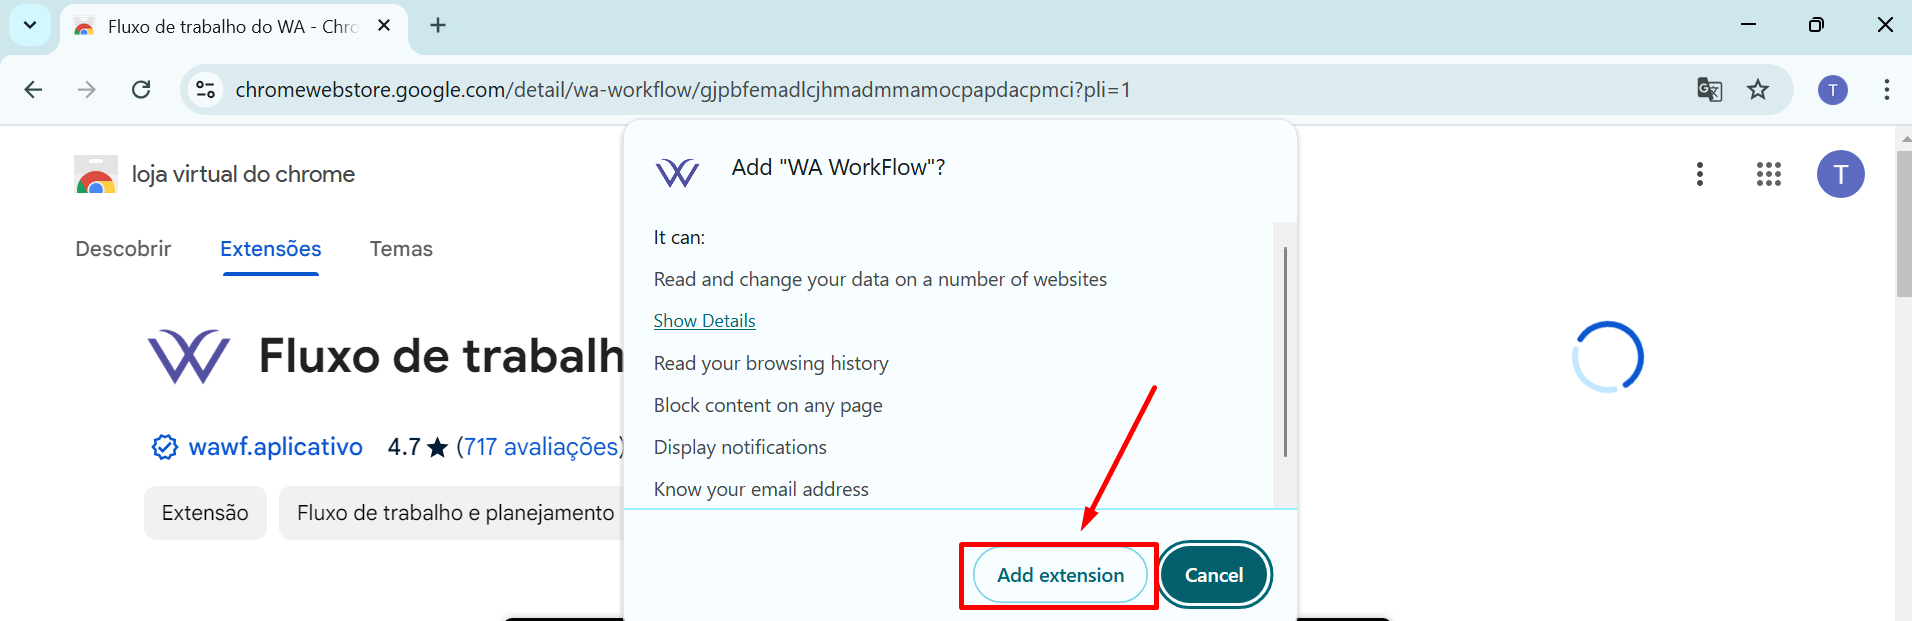
Task: Reload the current page
Action: pos(141,90)
